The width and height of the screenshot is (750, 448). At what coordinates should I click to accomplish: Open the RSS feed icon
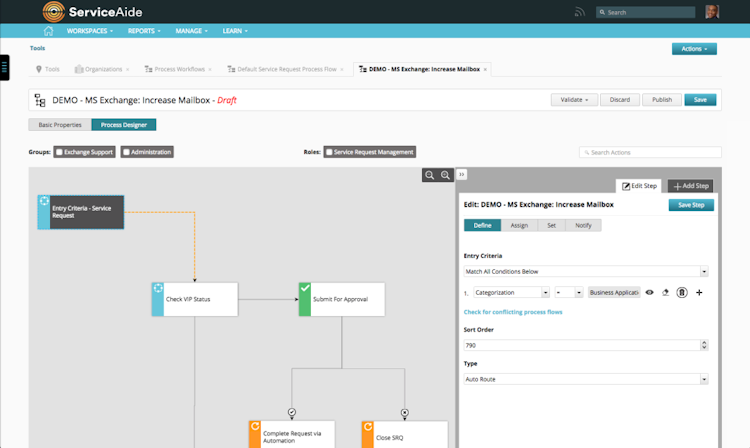click(579, 12)
